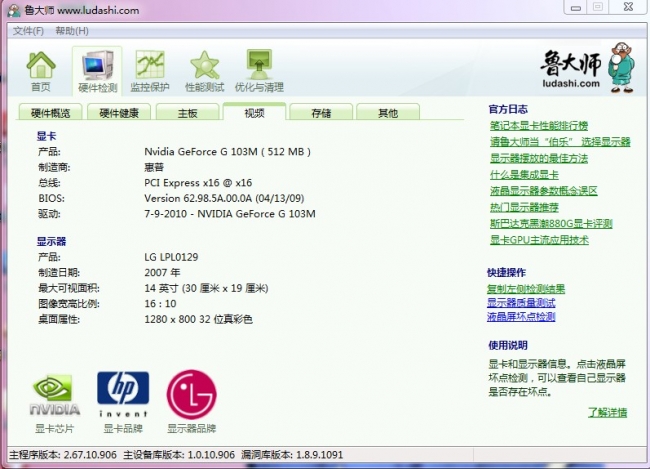The image size is (650, 469).
Task: Open the 其他 tab
Action: 387,113
